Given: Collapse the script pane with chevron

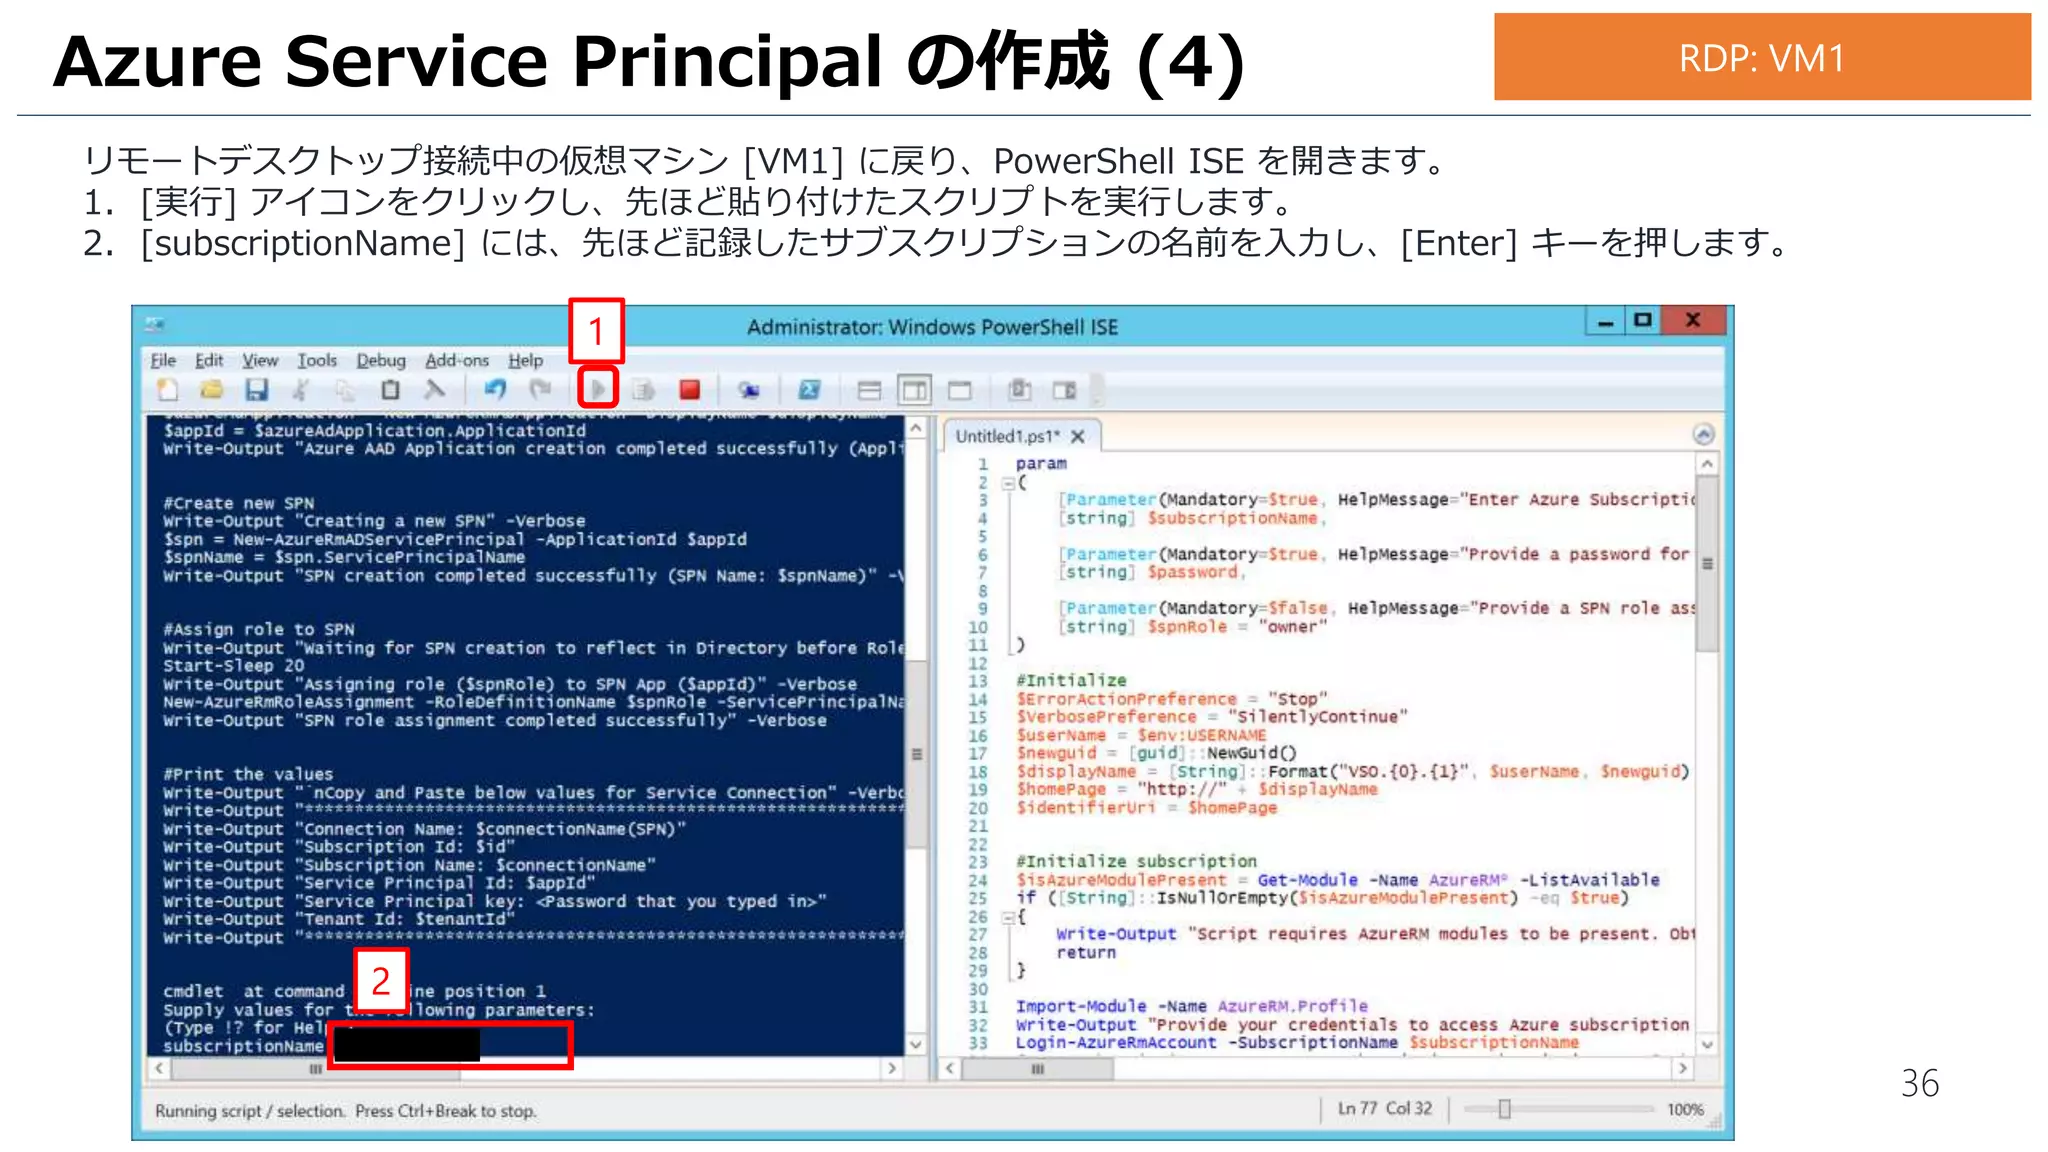Looking at the screenshot, I should click(x=1704, y=434).
